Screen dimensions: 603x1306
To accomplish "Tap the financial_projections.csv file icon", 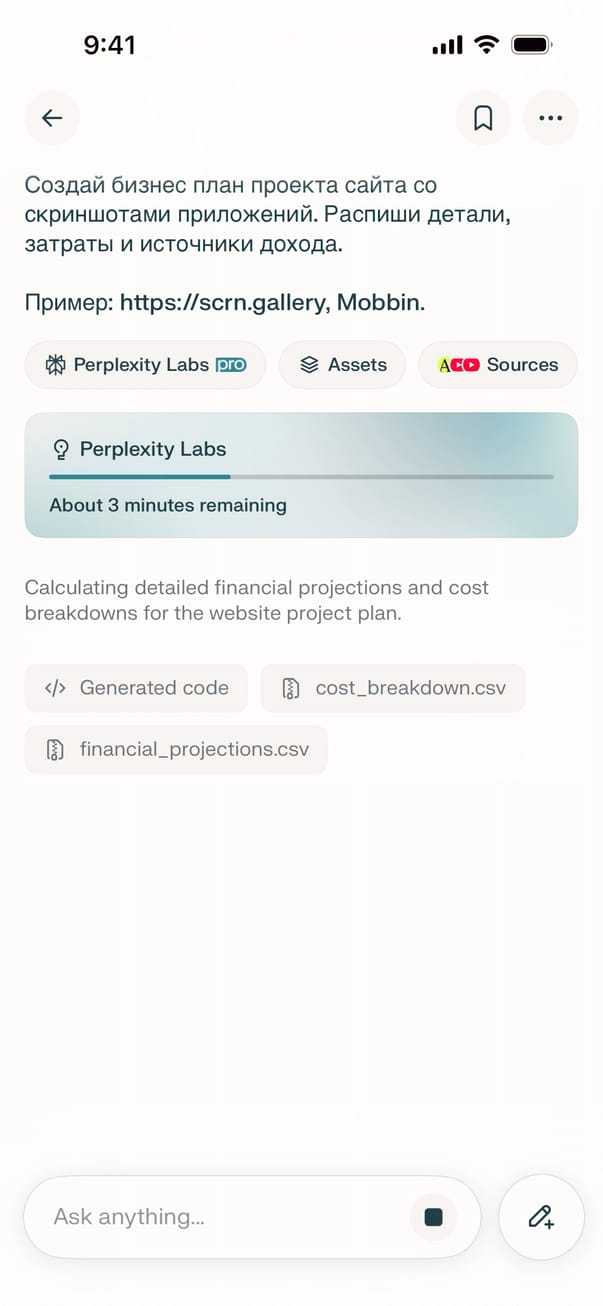I will [x=55, y=749].
